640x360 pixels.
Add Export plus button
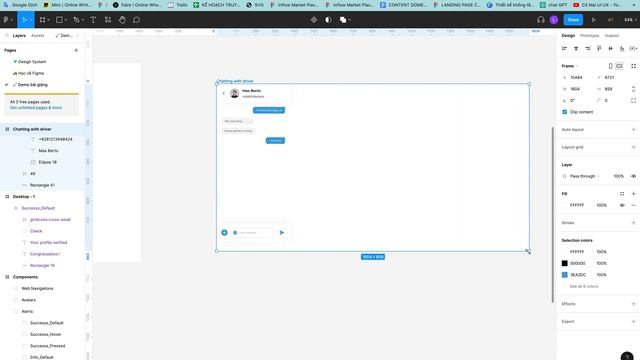tap(633, 322)
